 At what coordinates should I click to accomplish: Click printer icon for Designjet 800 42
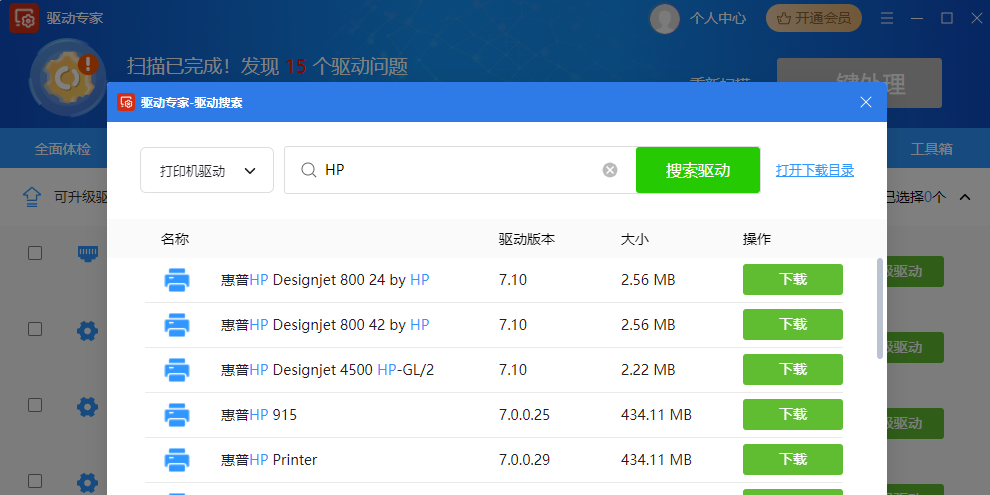point(177,325)
